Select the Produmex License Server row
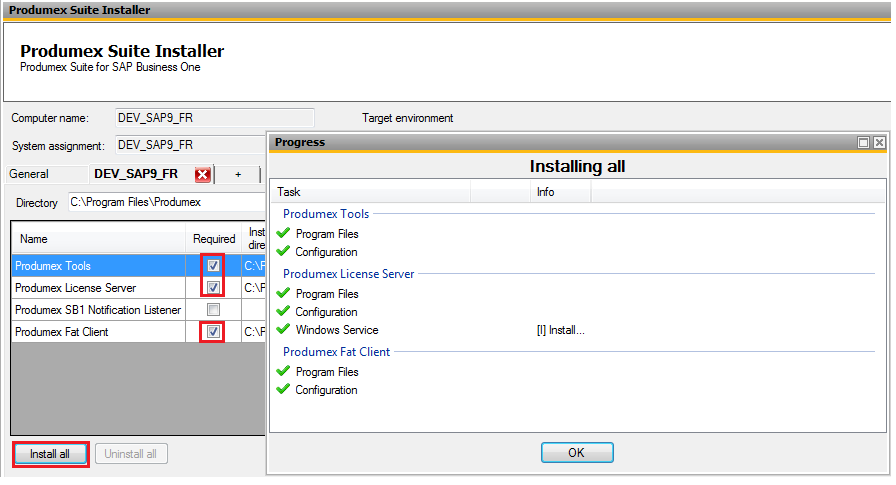This screenshot has width=896, height=485. click(138, 288)
